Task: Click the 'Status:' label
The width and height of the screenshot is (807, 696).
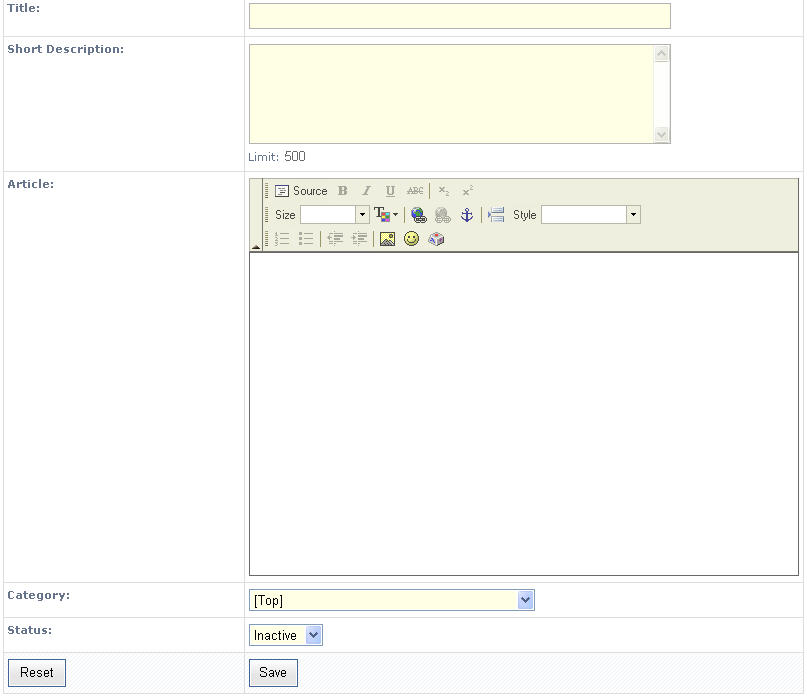Action: pos(29,631)
